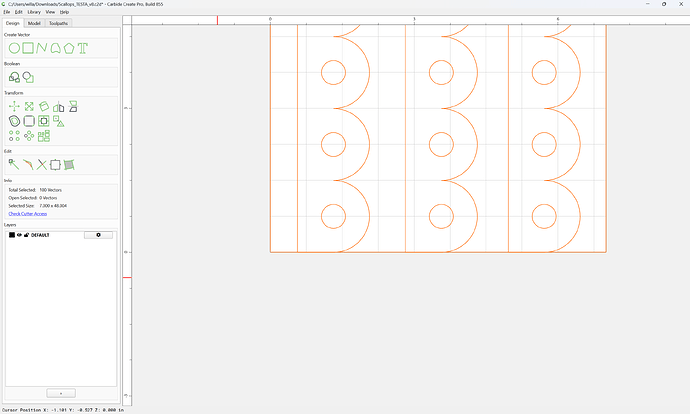Open the Corner rounding tool
Screen dimensions: 690x414
pos(29,121)
